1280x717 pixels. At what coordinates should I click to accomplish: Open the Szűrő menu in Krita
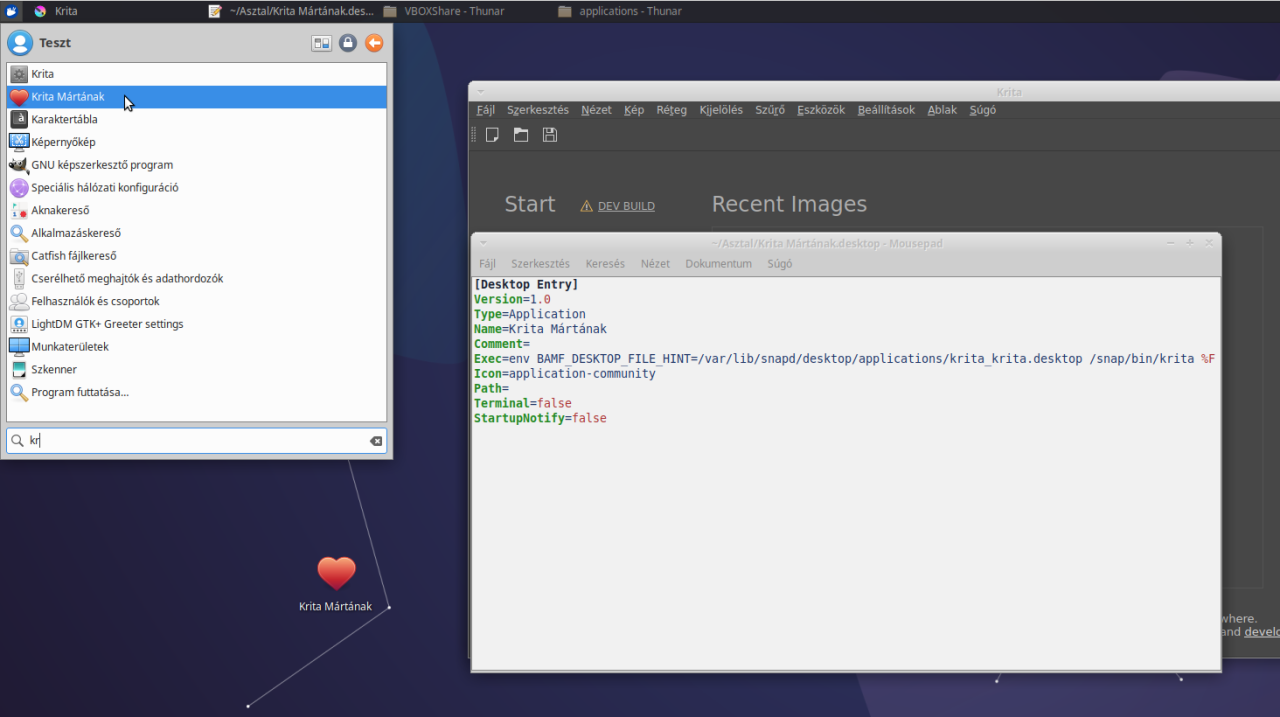770,110
